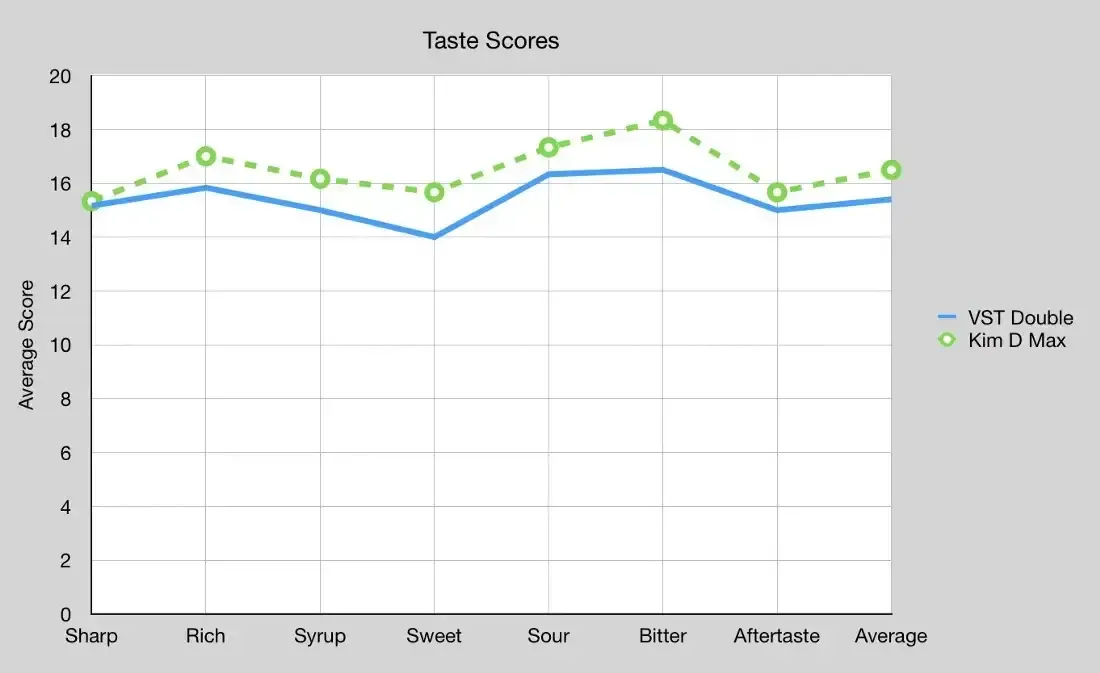Click the Kim D Max Rich data marker
The width and height of the screenshot is (1100, 673).
206,156
